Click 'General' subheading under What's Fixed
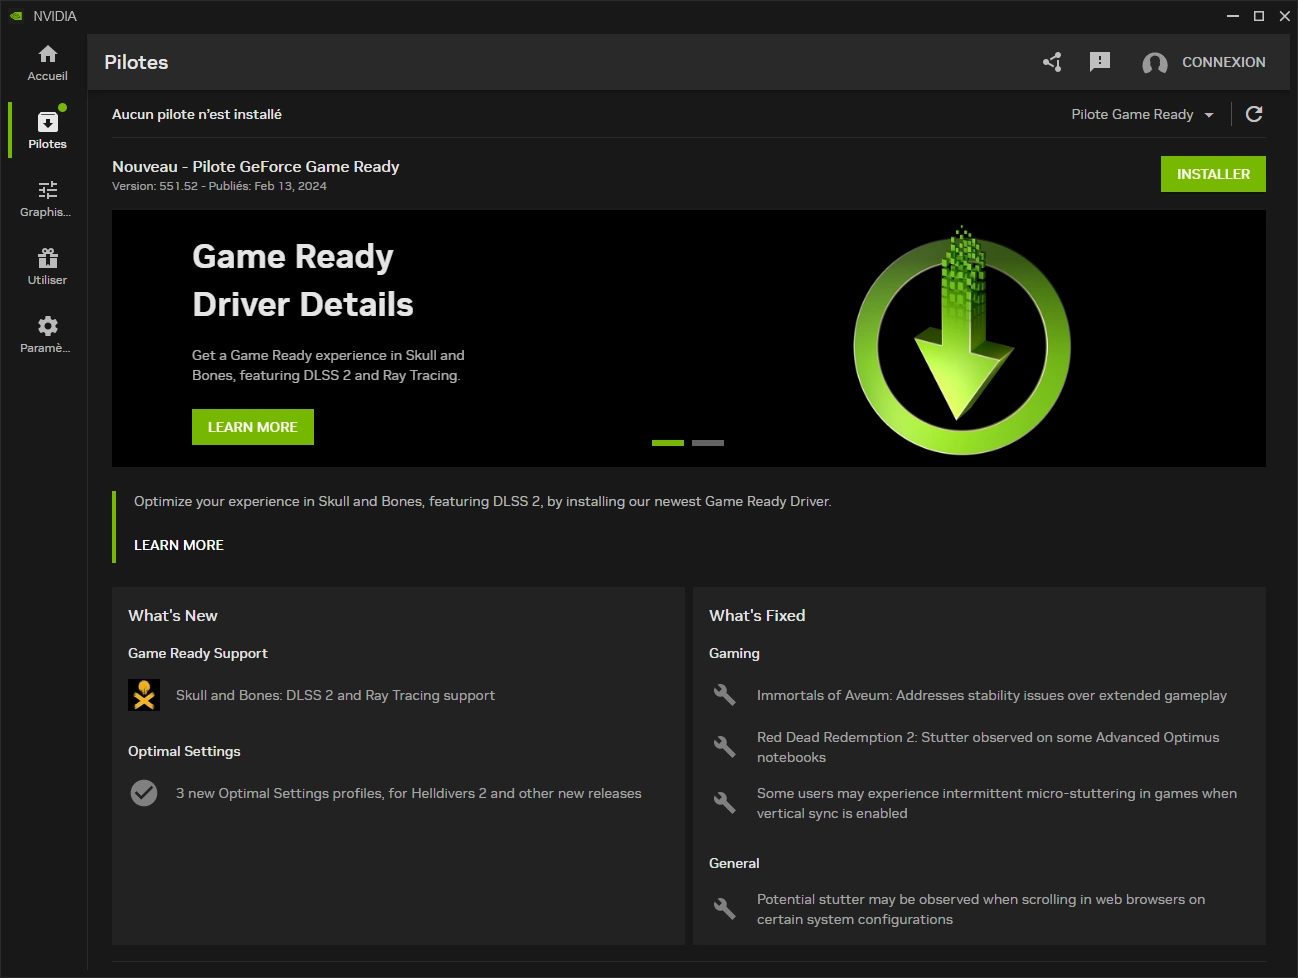The height and width of the screenshot is (978, 1298). (734, 863)
